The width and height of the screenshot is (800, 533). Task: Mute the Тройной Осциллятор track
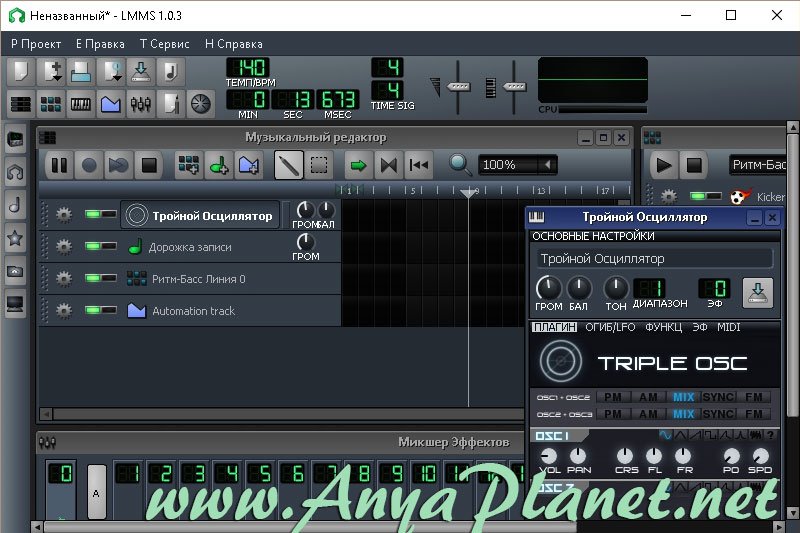click(x=93, y=214)
